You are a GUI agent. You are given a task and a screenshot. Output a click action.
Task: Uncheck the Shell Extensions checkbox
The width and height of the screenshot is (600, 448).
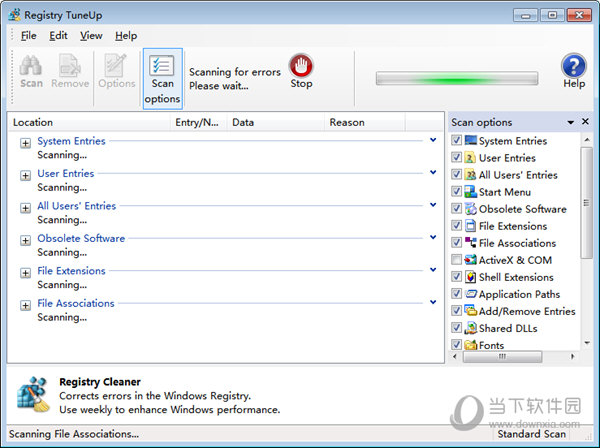click(456, 277)
